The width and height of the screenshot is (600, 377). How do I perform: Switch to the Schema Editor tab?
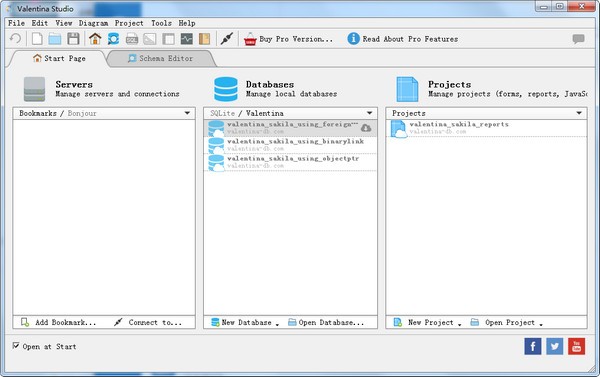(161, 58)
